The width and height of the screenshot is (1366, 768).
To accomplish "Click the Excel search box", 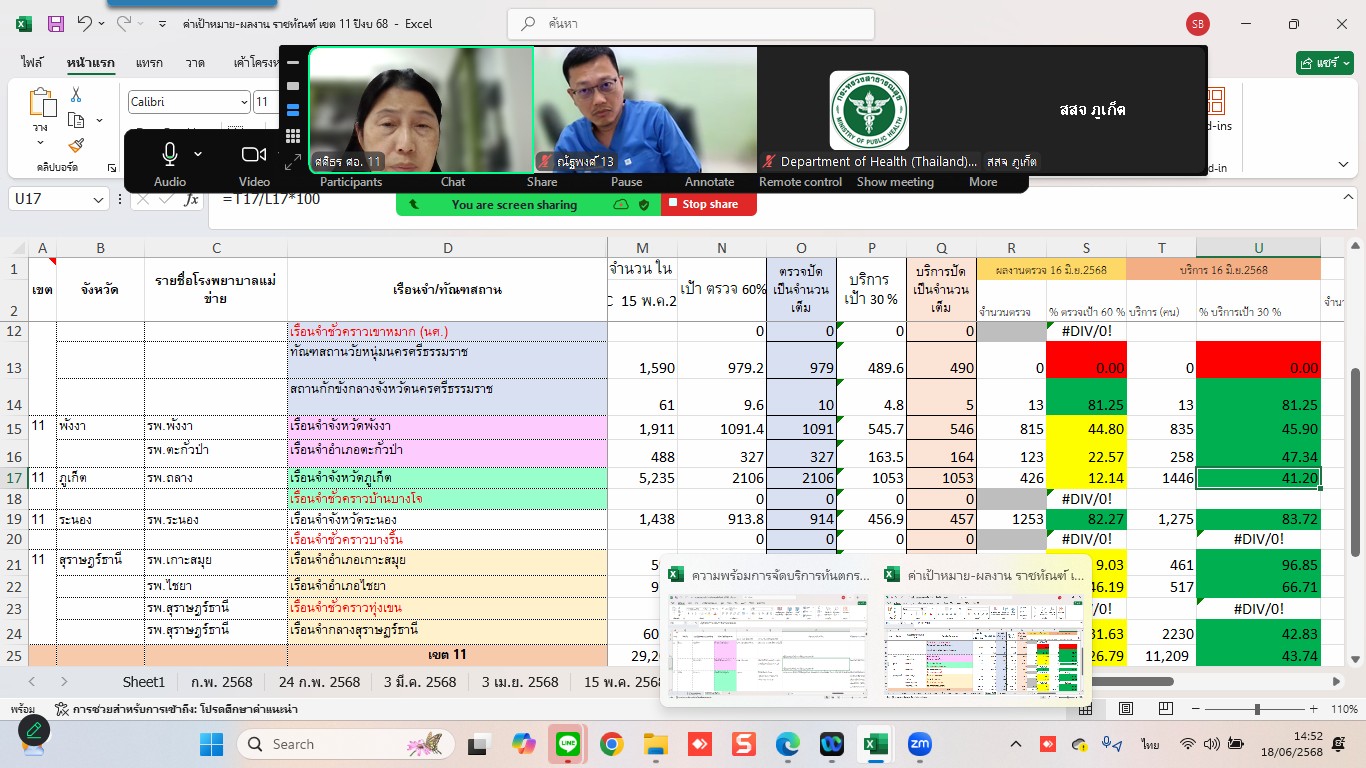I will pyautogui.click(x=690, y=23).
